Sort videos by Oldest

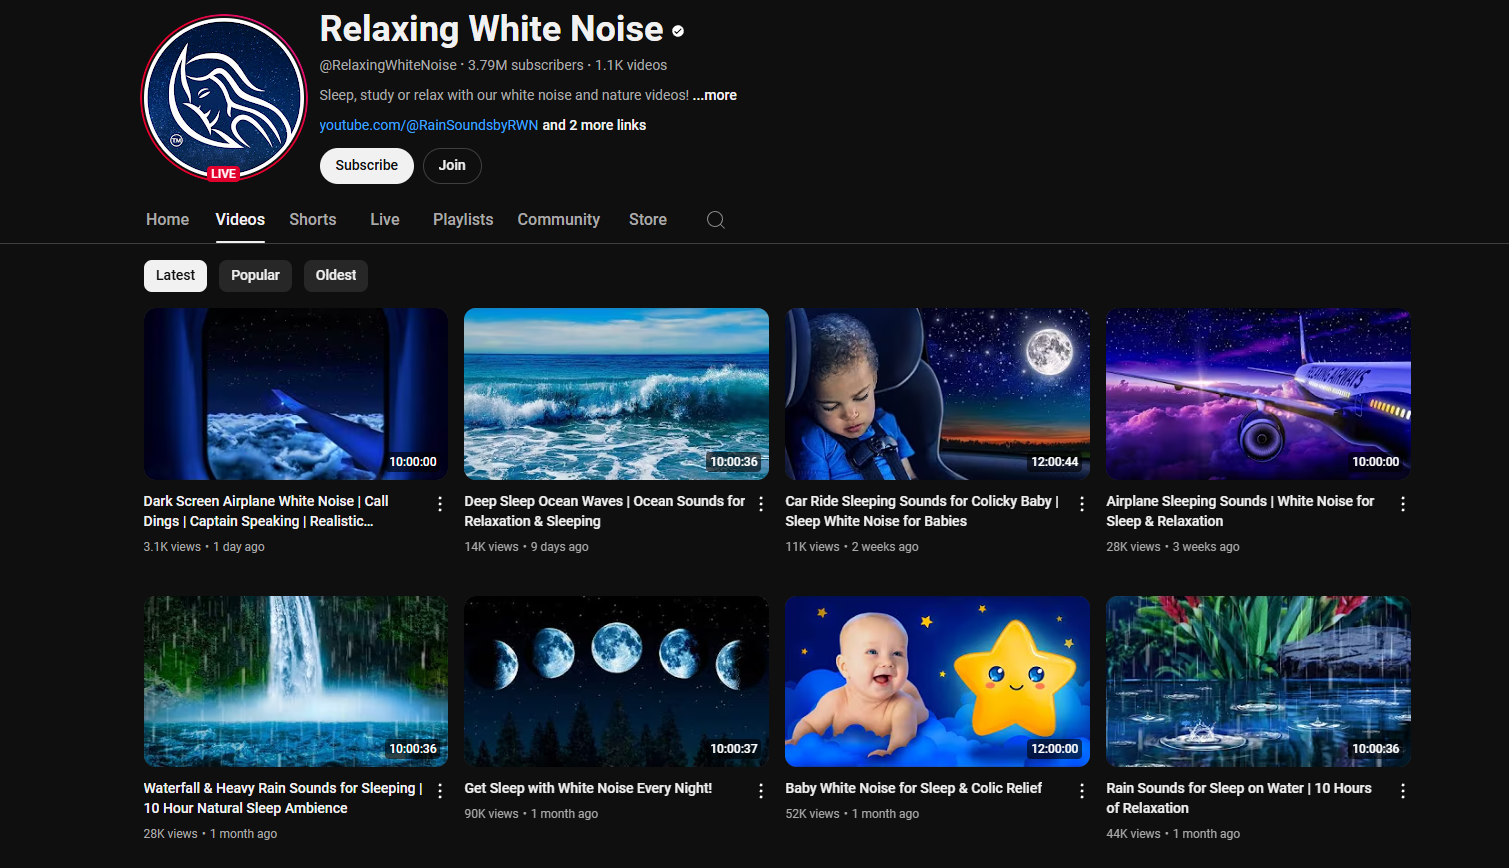point(336,276)
